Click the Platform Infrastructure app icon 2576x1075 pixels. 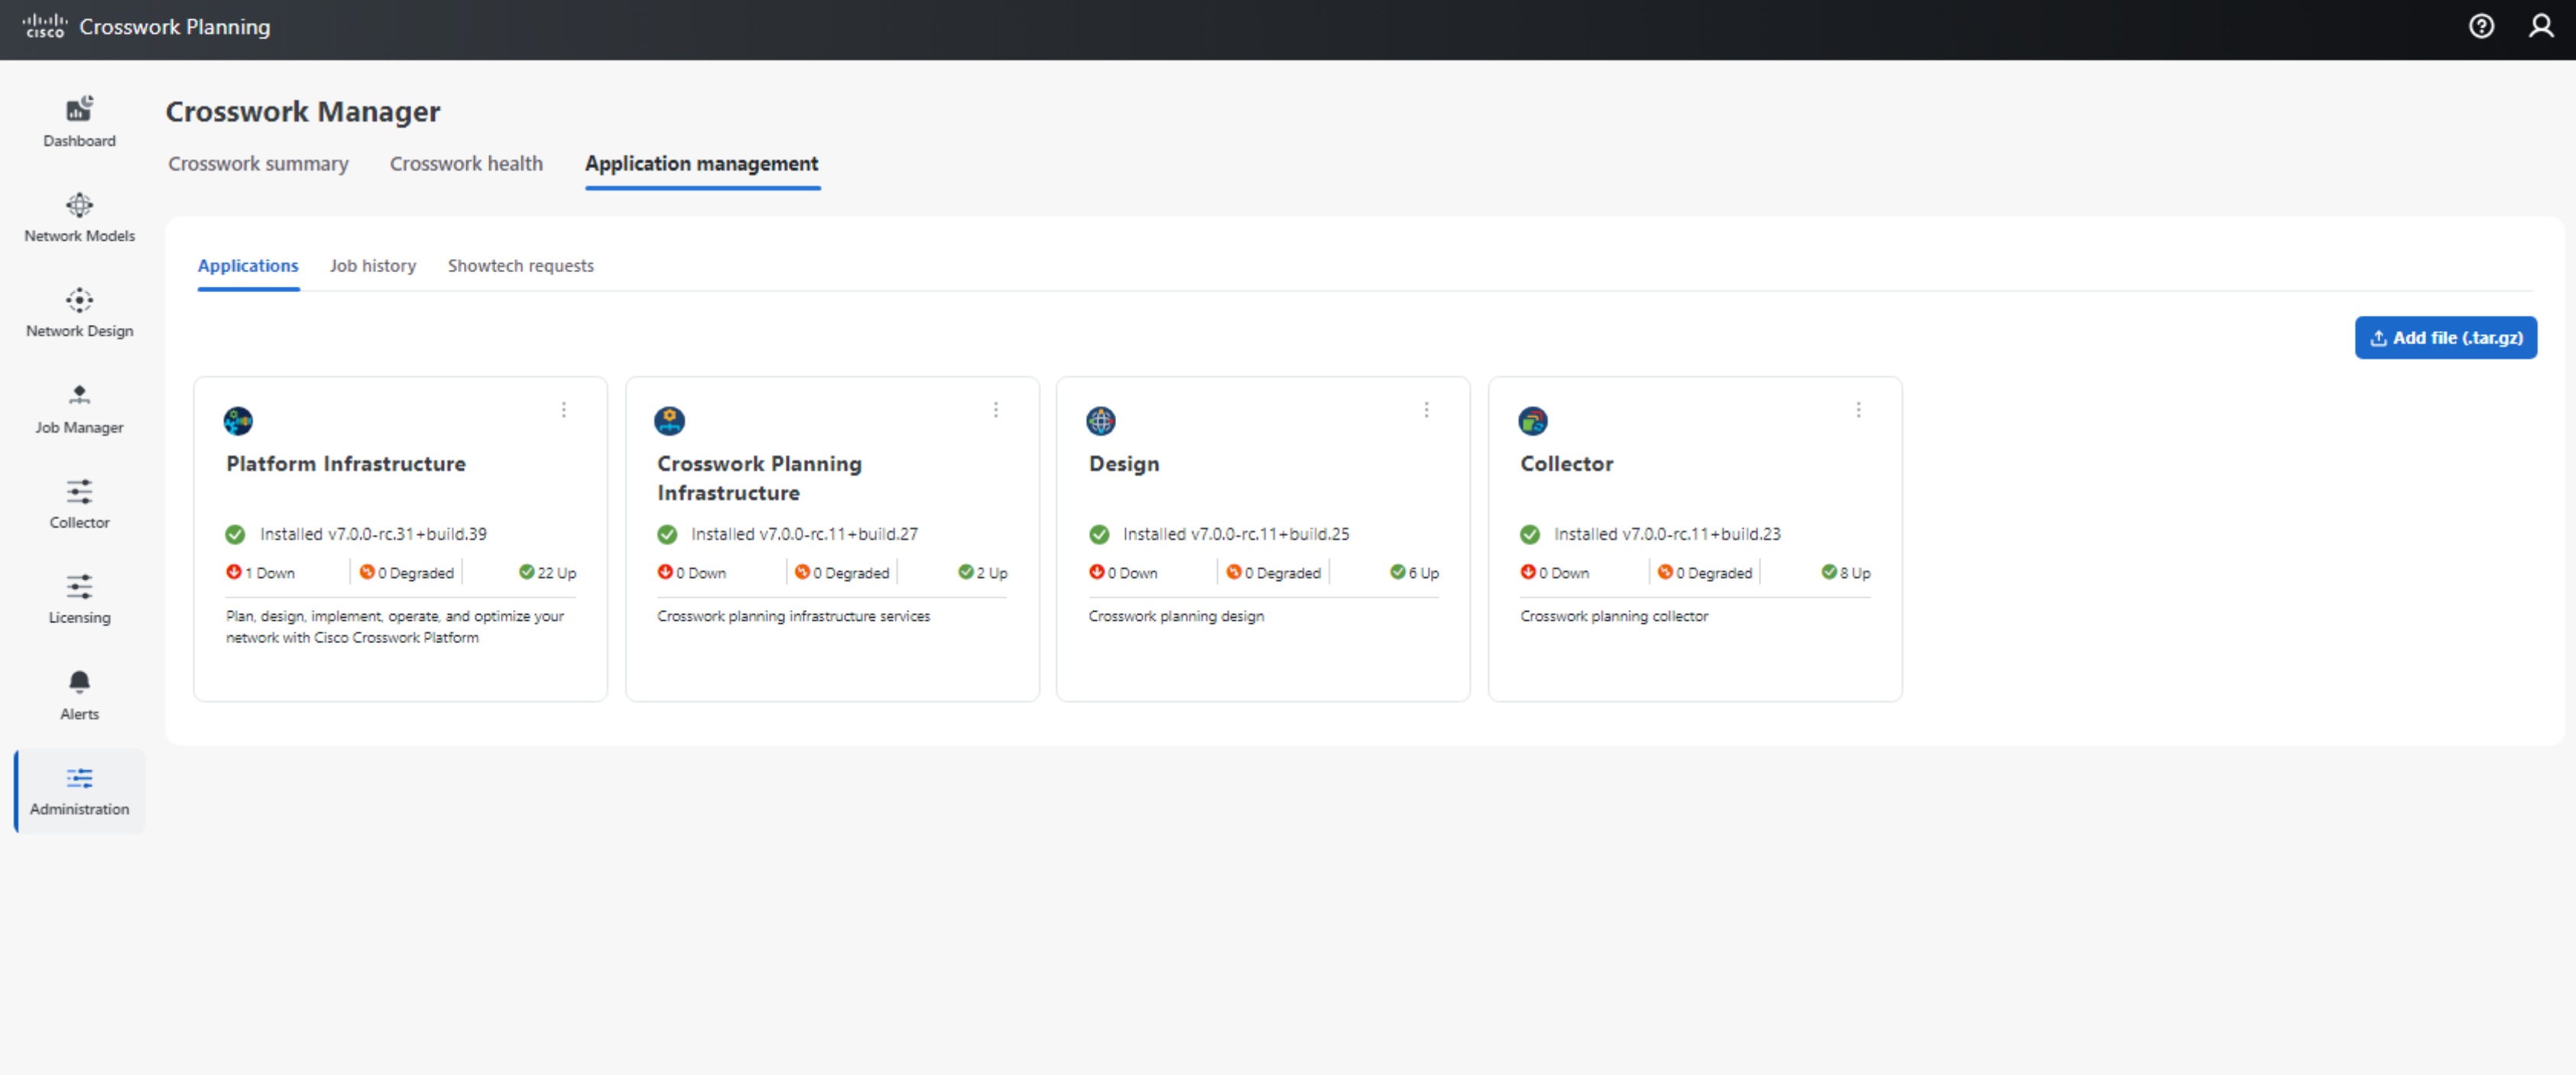[238, 421]
